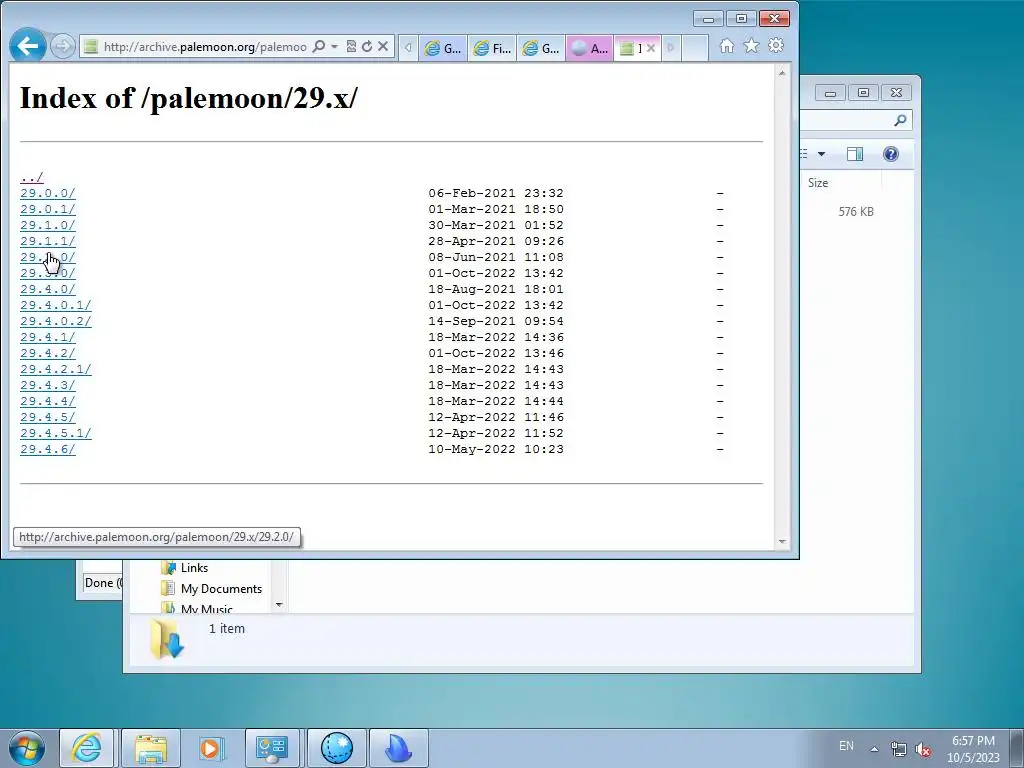Open the 29.1.0/ directory link

click(x=48, y=225)
